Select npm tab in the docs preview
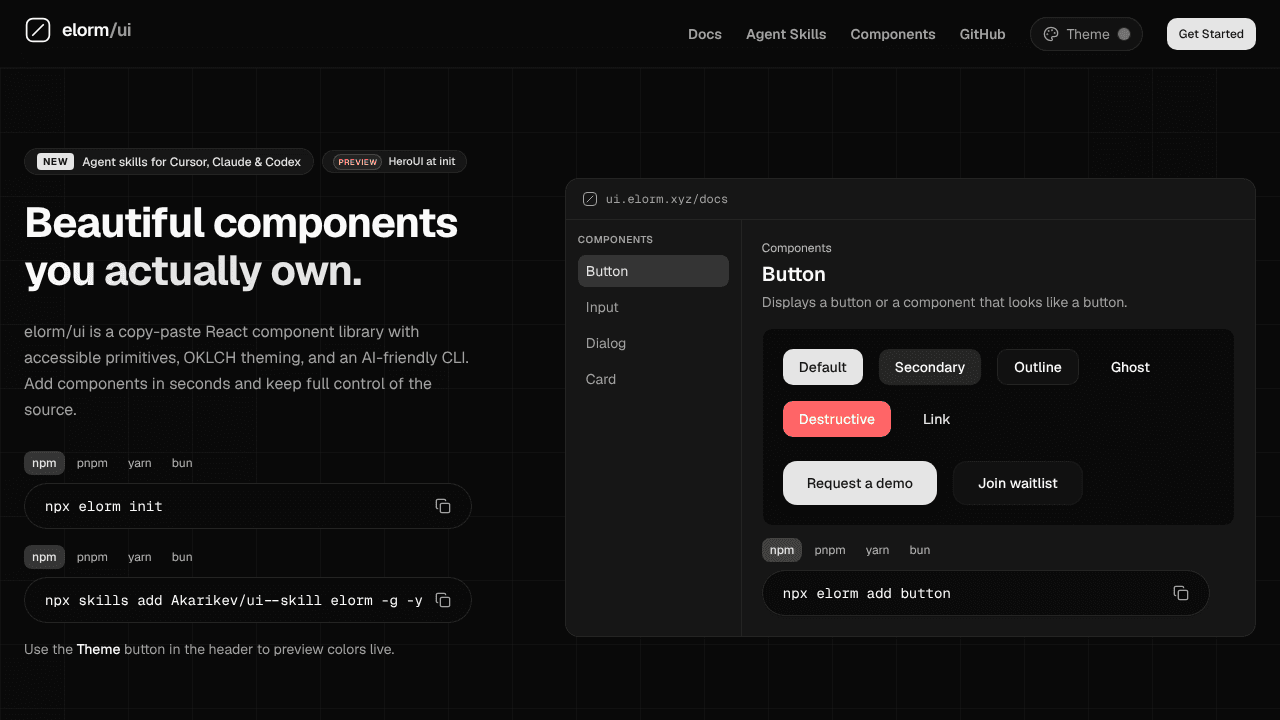1280x720 pixels. point(782,550)
